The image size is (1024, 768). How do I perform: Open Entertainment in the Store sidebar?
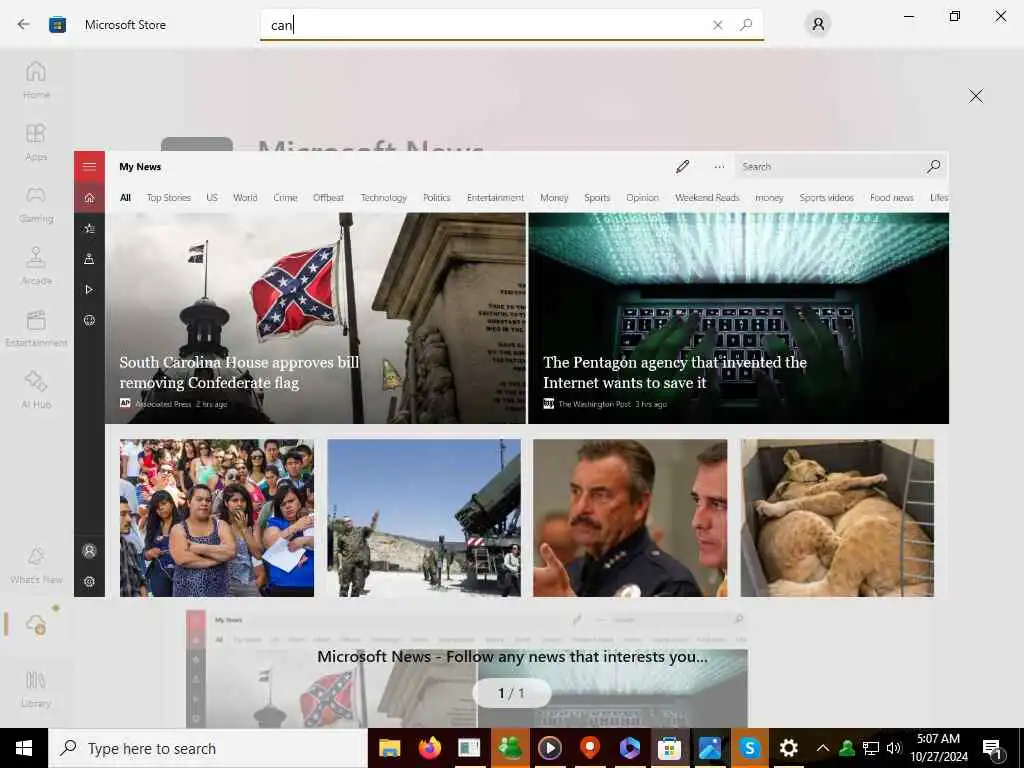(36, 328)
